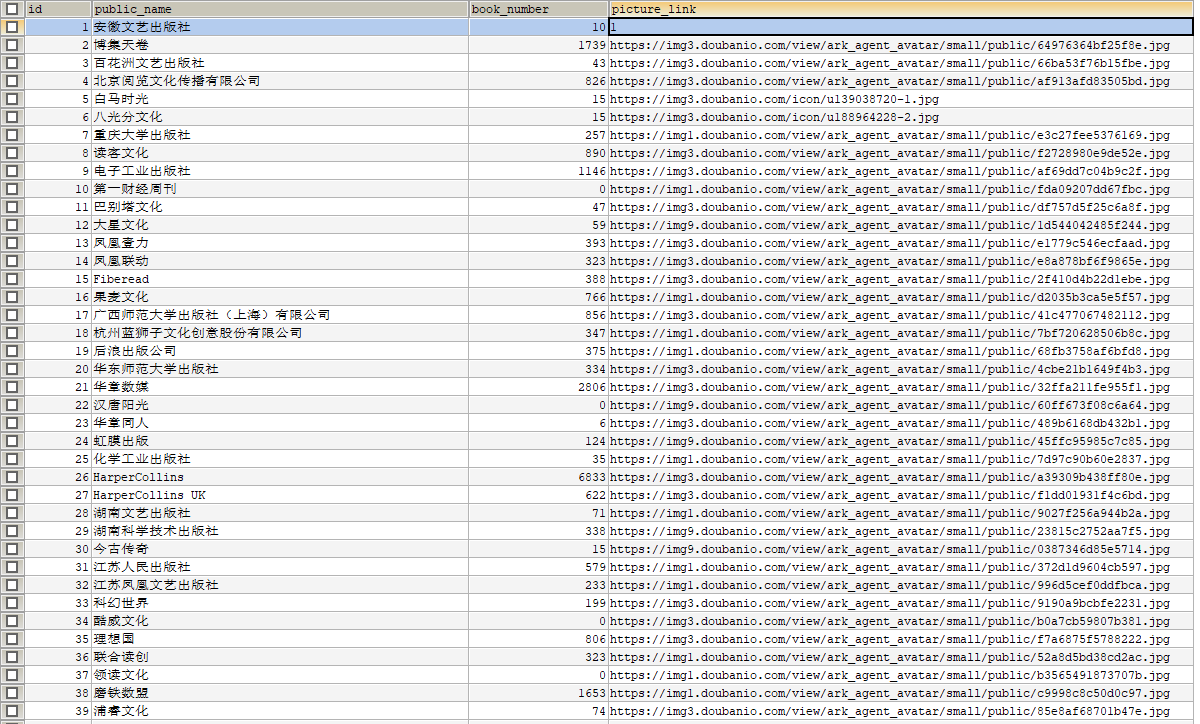Select the 杭州蓝狮子文化创意股份有限公司 cell
The image size is (1200, 724).
(280, 333)
